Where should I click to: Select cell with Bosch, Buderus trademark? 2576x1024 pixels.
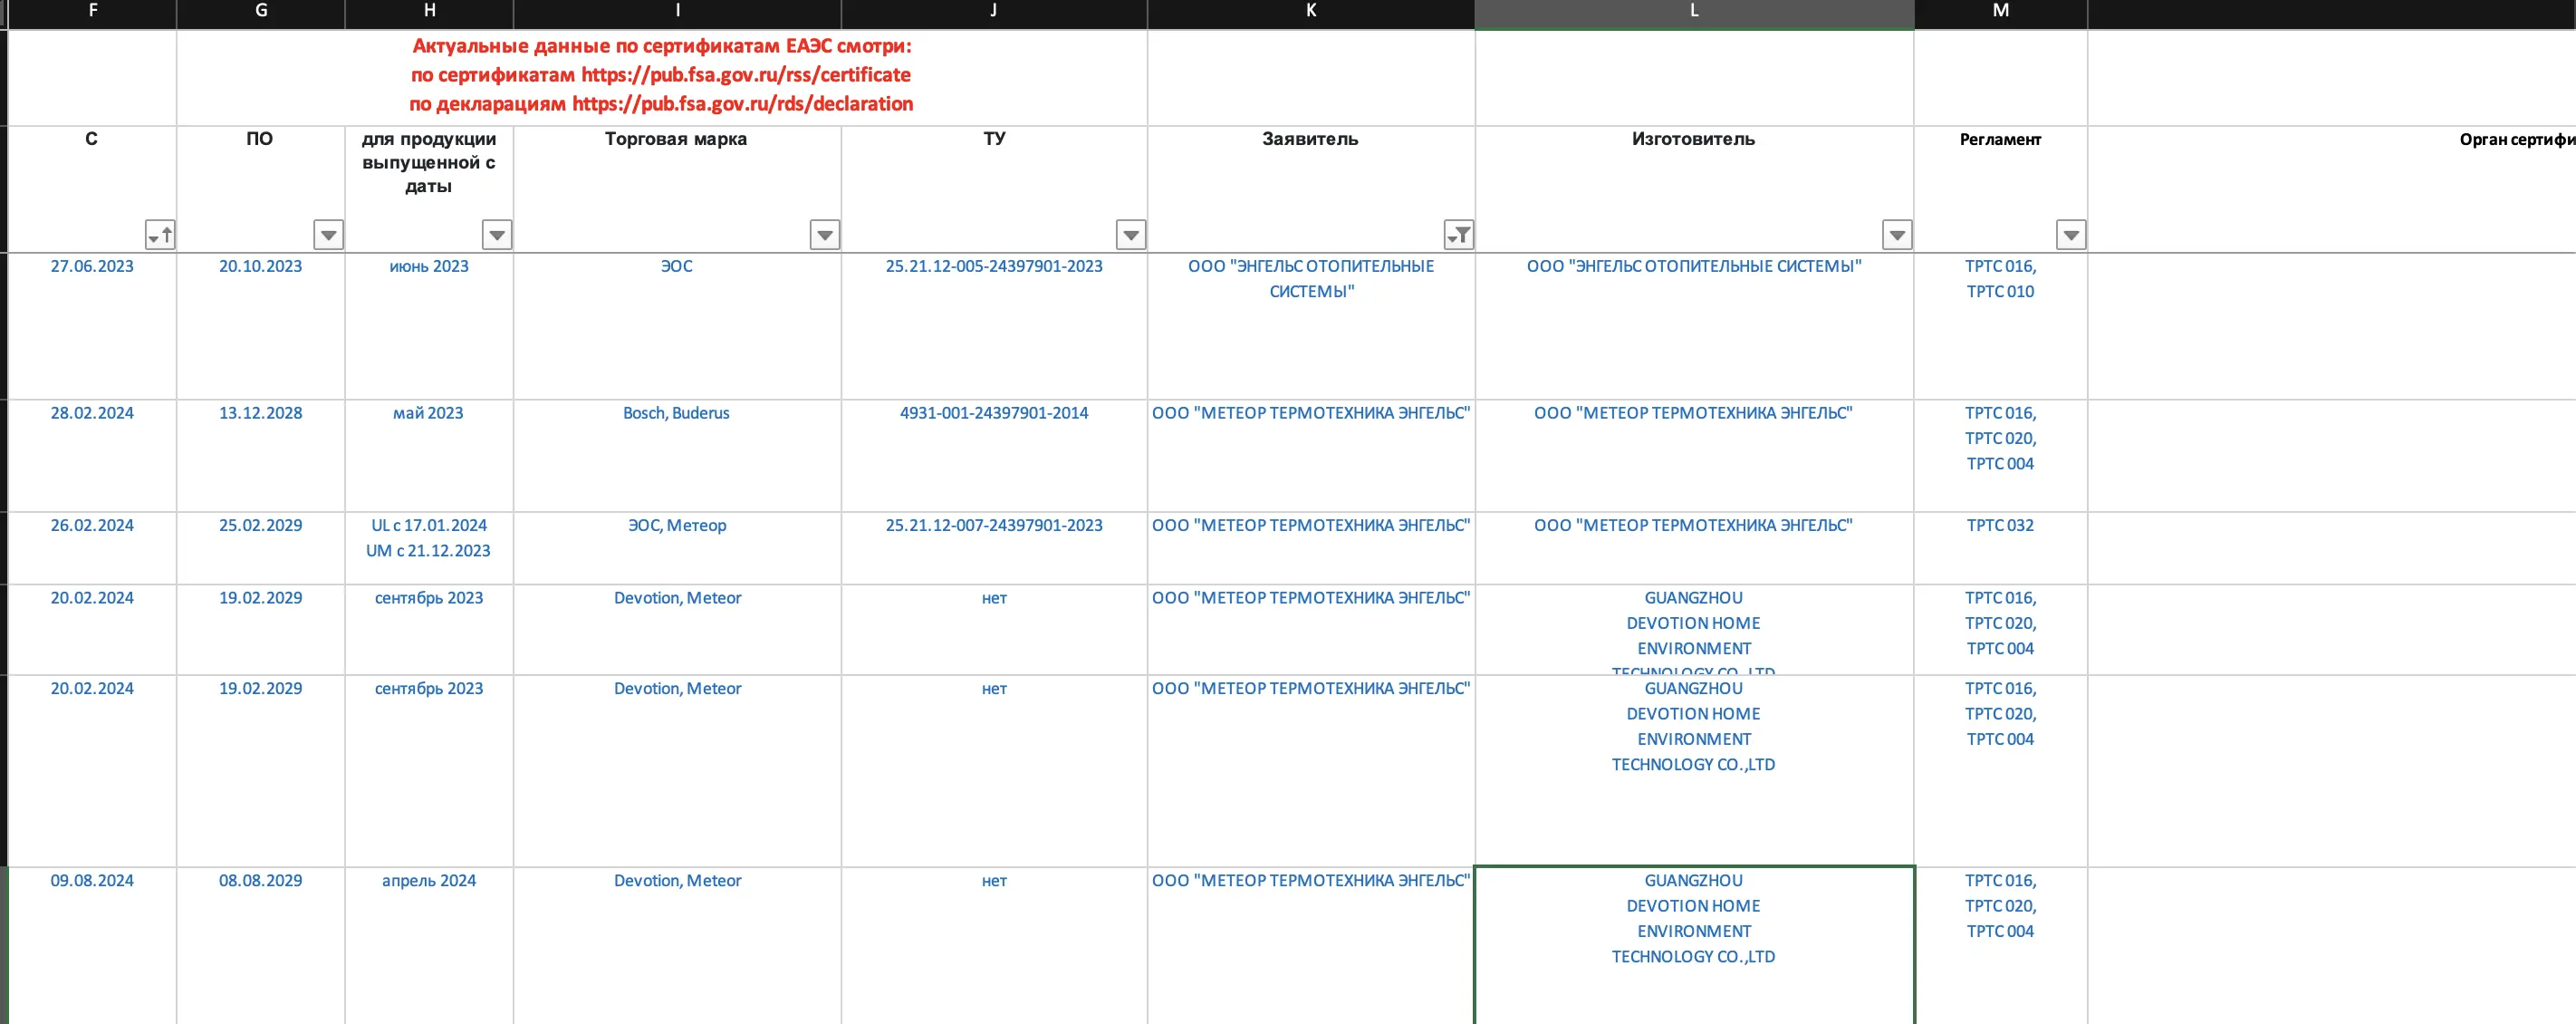click(677, 455)
